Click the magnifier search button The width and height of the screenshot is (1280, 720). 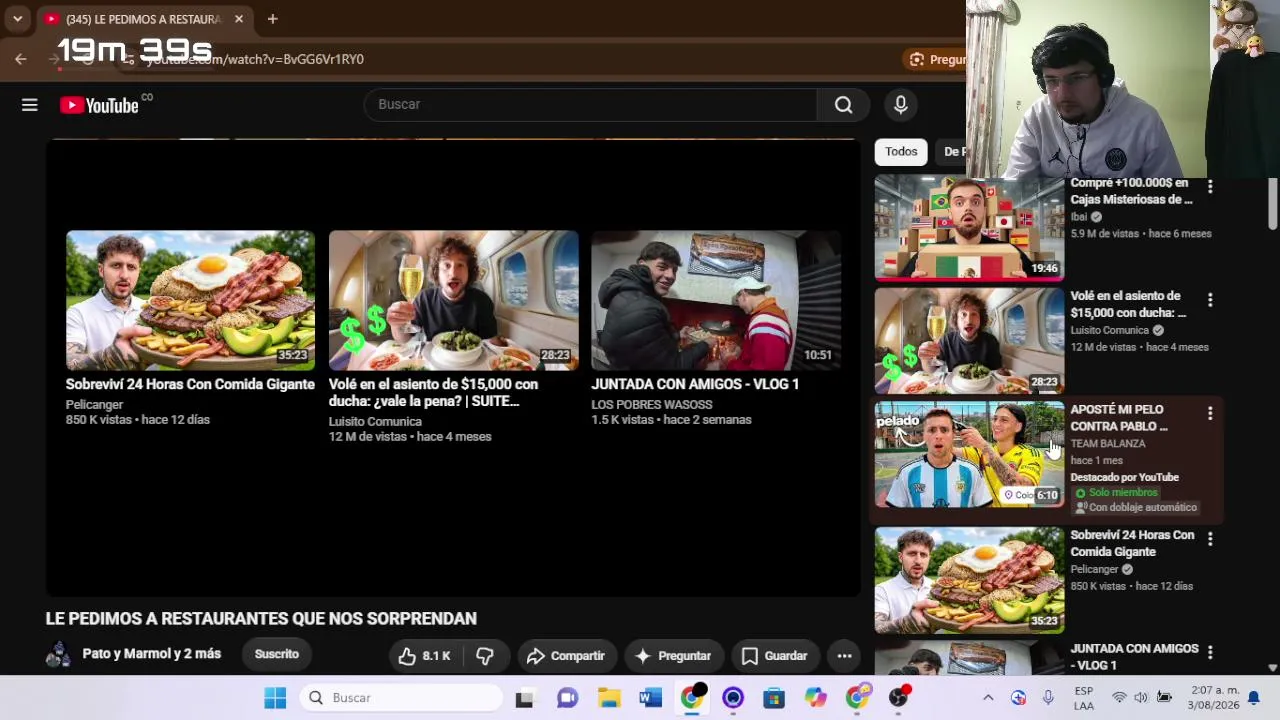coord(843,105)
